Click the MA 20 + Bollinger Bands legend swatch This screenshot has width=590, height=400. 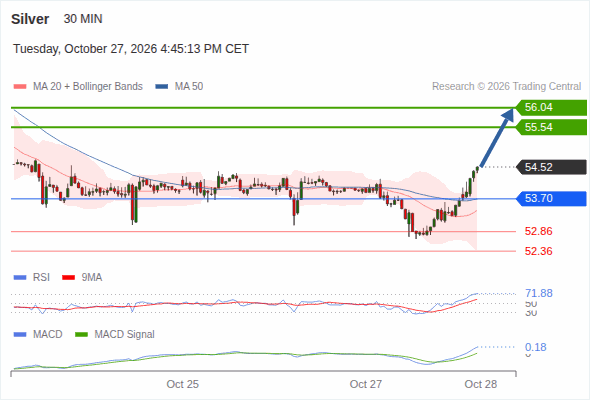[20, 87]
